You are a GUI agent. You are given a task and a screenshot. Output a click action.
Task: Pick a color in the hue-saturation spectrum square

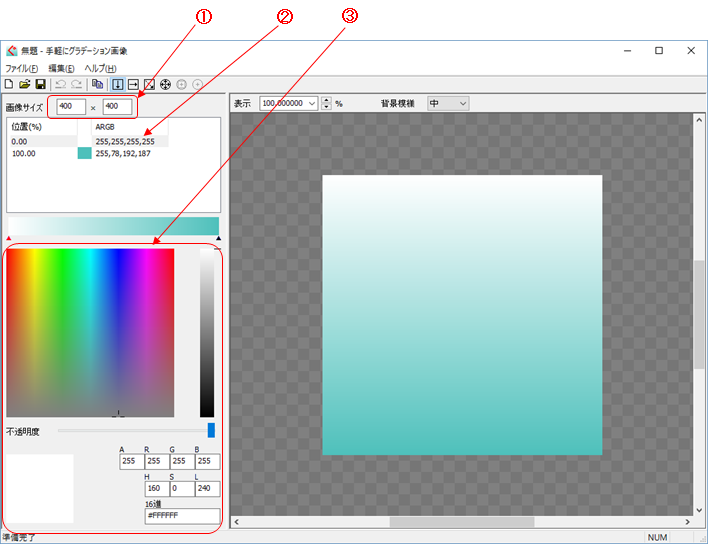90,333
